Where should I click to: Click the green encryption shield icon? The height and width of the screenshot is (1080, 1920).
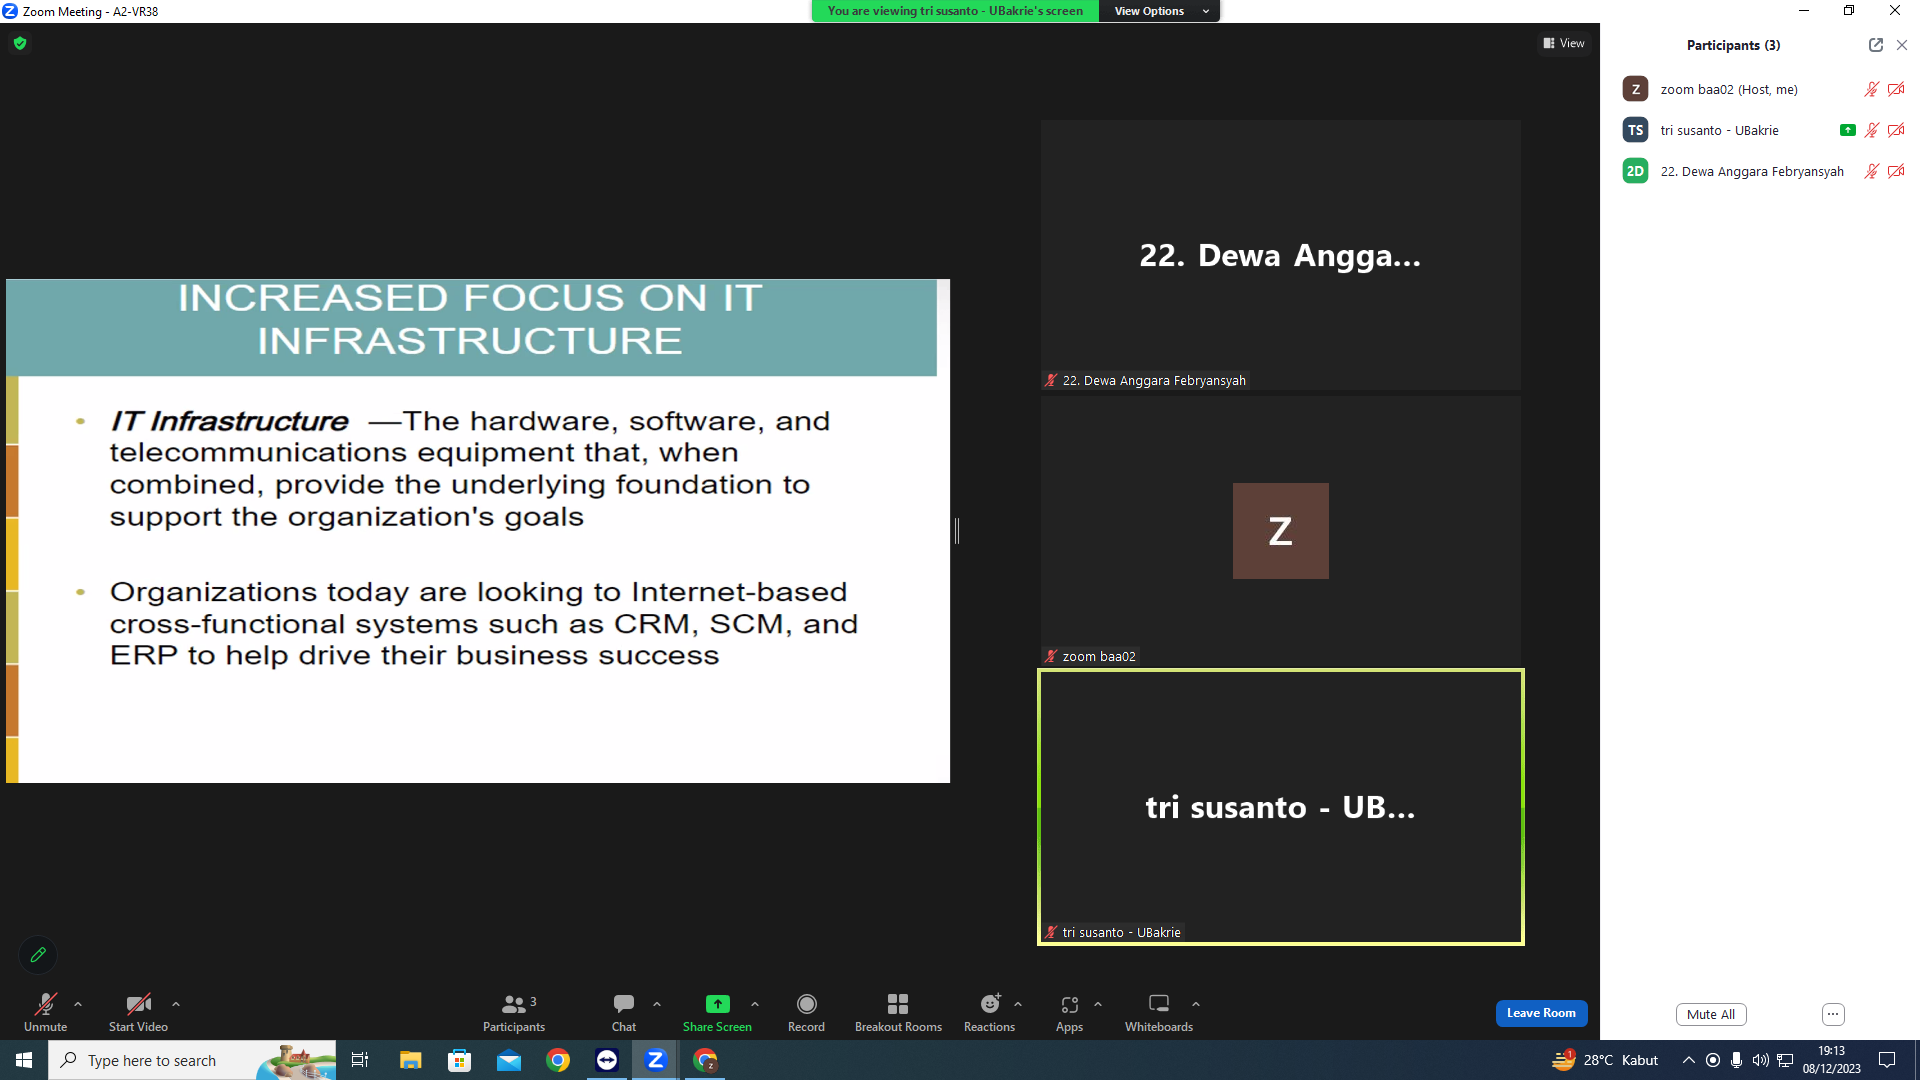(20, 43)
